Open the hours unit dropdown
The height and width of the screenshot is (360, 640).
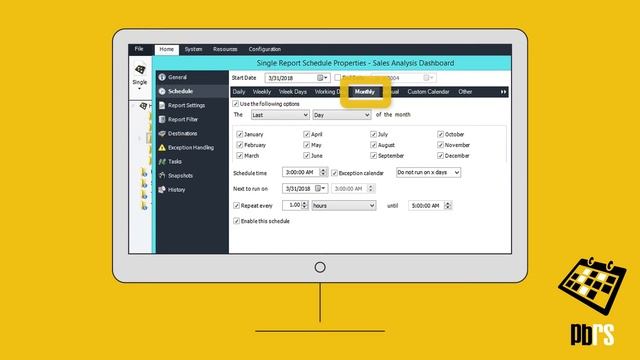click(x=344, y=206)
